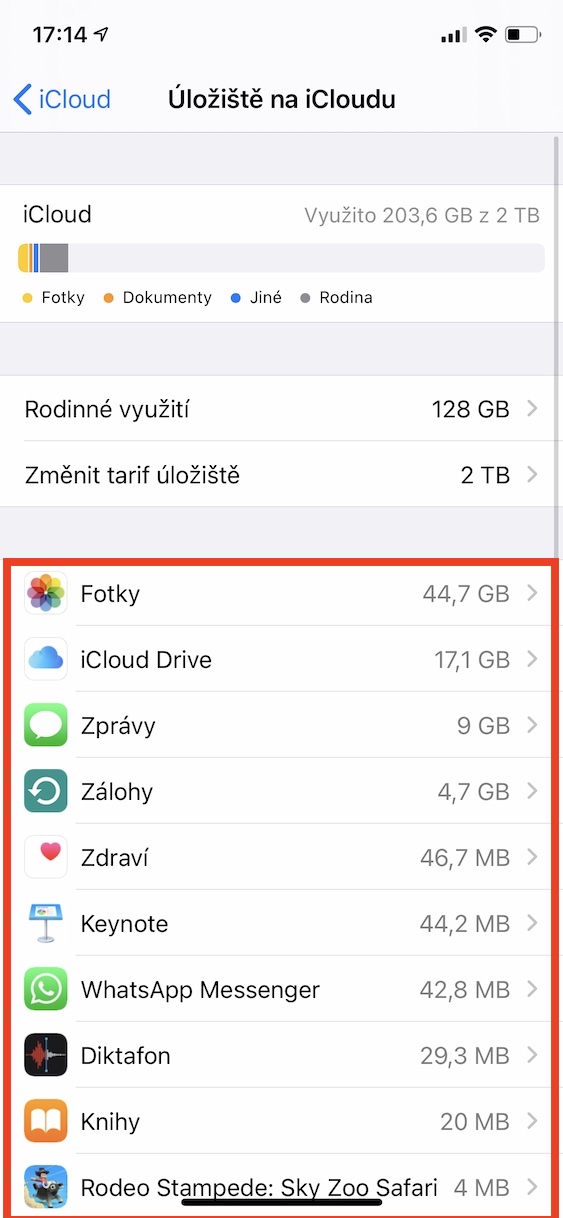Image resolution: width=563 pixels, height=1218 pixels.
Task: Expand the Rodinné využití row chevron
Action: tap(532, 408)
